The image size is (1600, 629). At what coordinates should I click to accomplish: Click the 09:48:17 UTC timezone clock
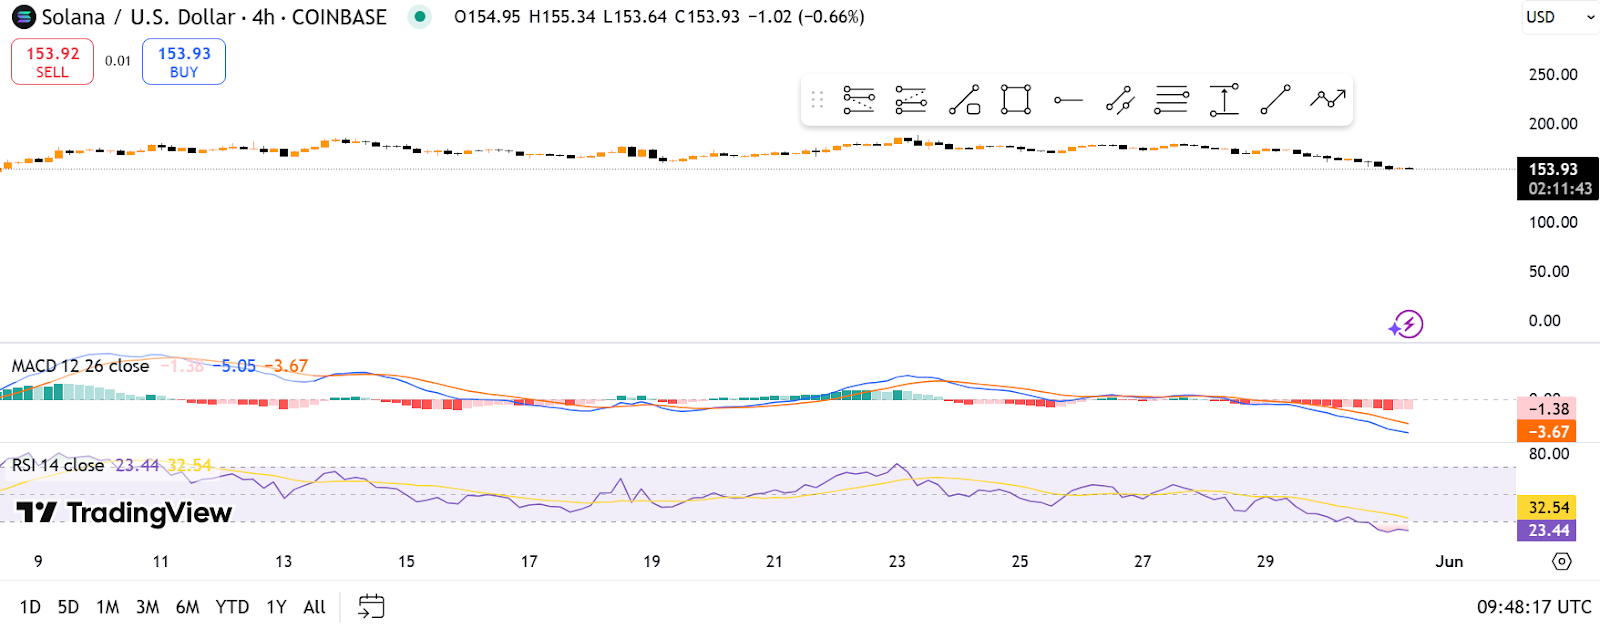1533,607
